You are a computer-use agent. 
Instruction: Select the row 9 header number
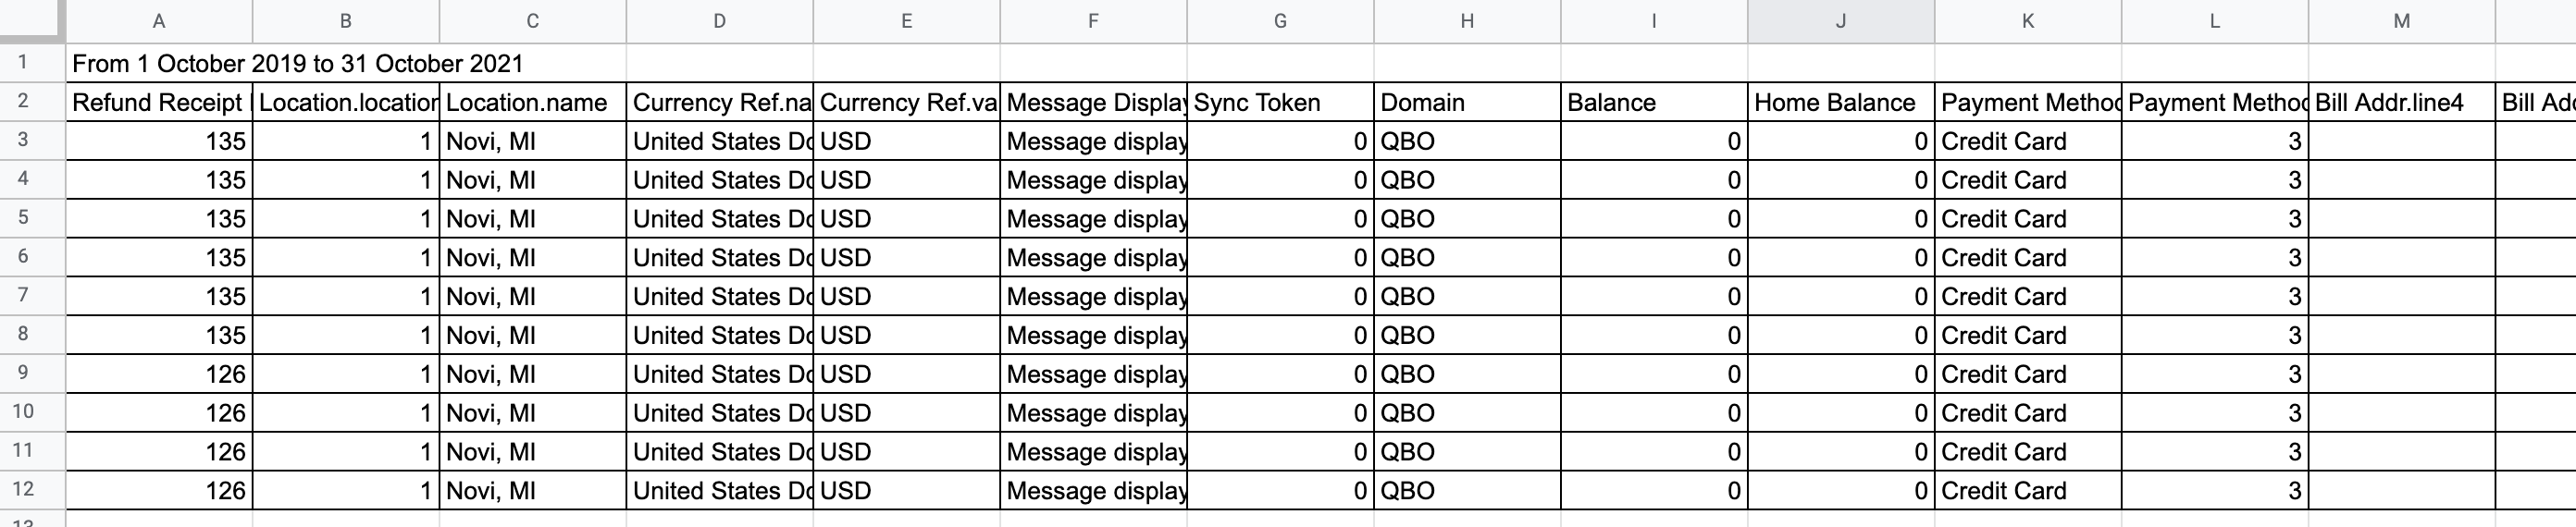click(23, 373)
